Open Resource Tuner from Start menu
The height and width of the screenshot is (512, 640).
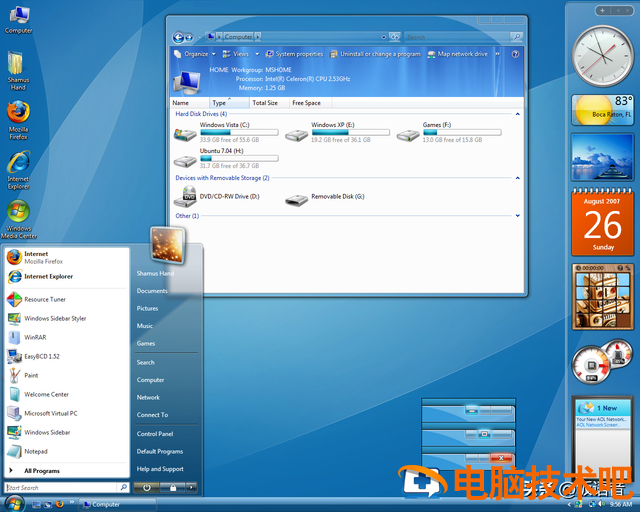click(x=67, y=299)
